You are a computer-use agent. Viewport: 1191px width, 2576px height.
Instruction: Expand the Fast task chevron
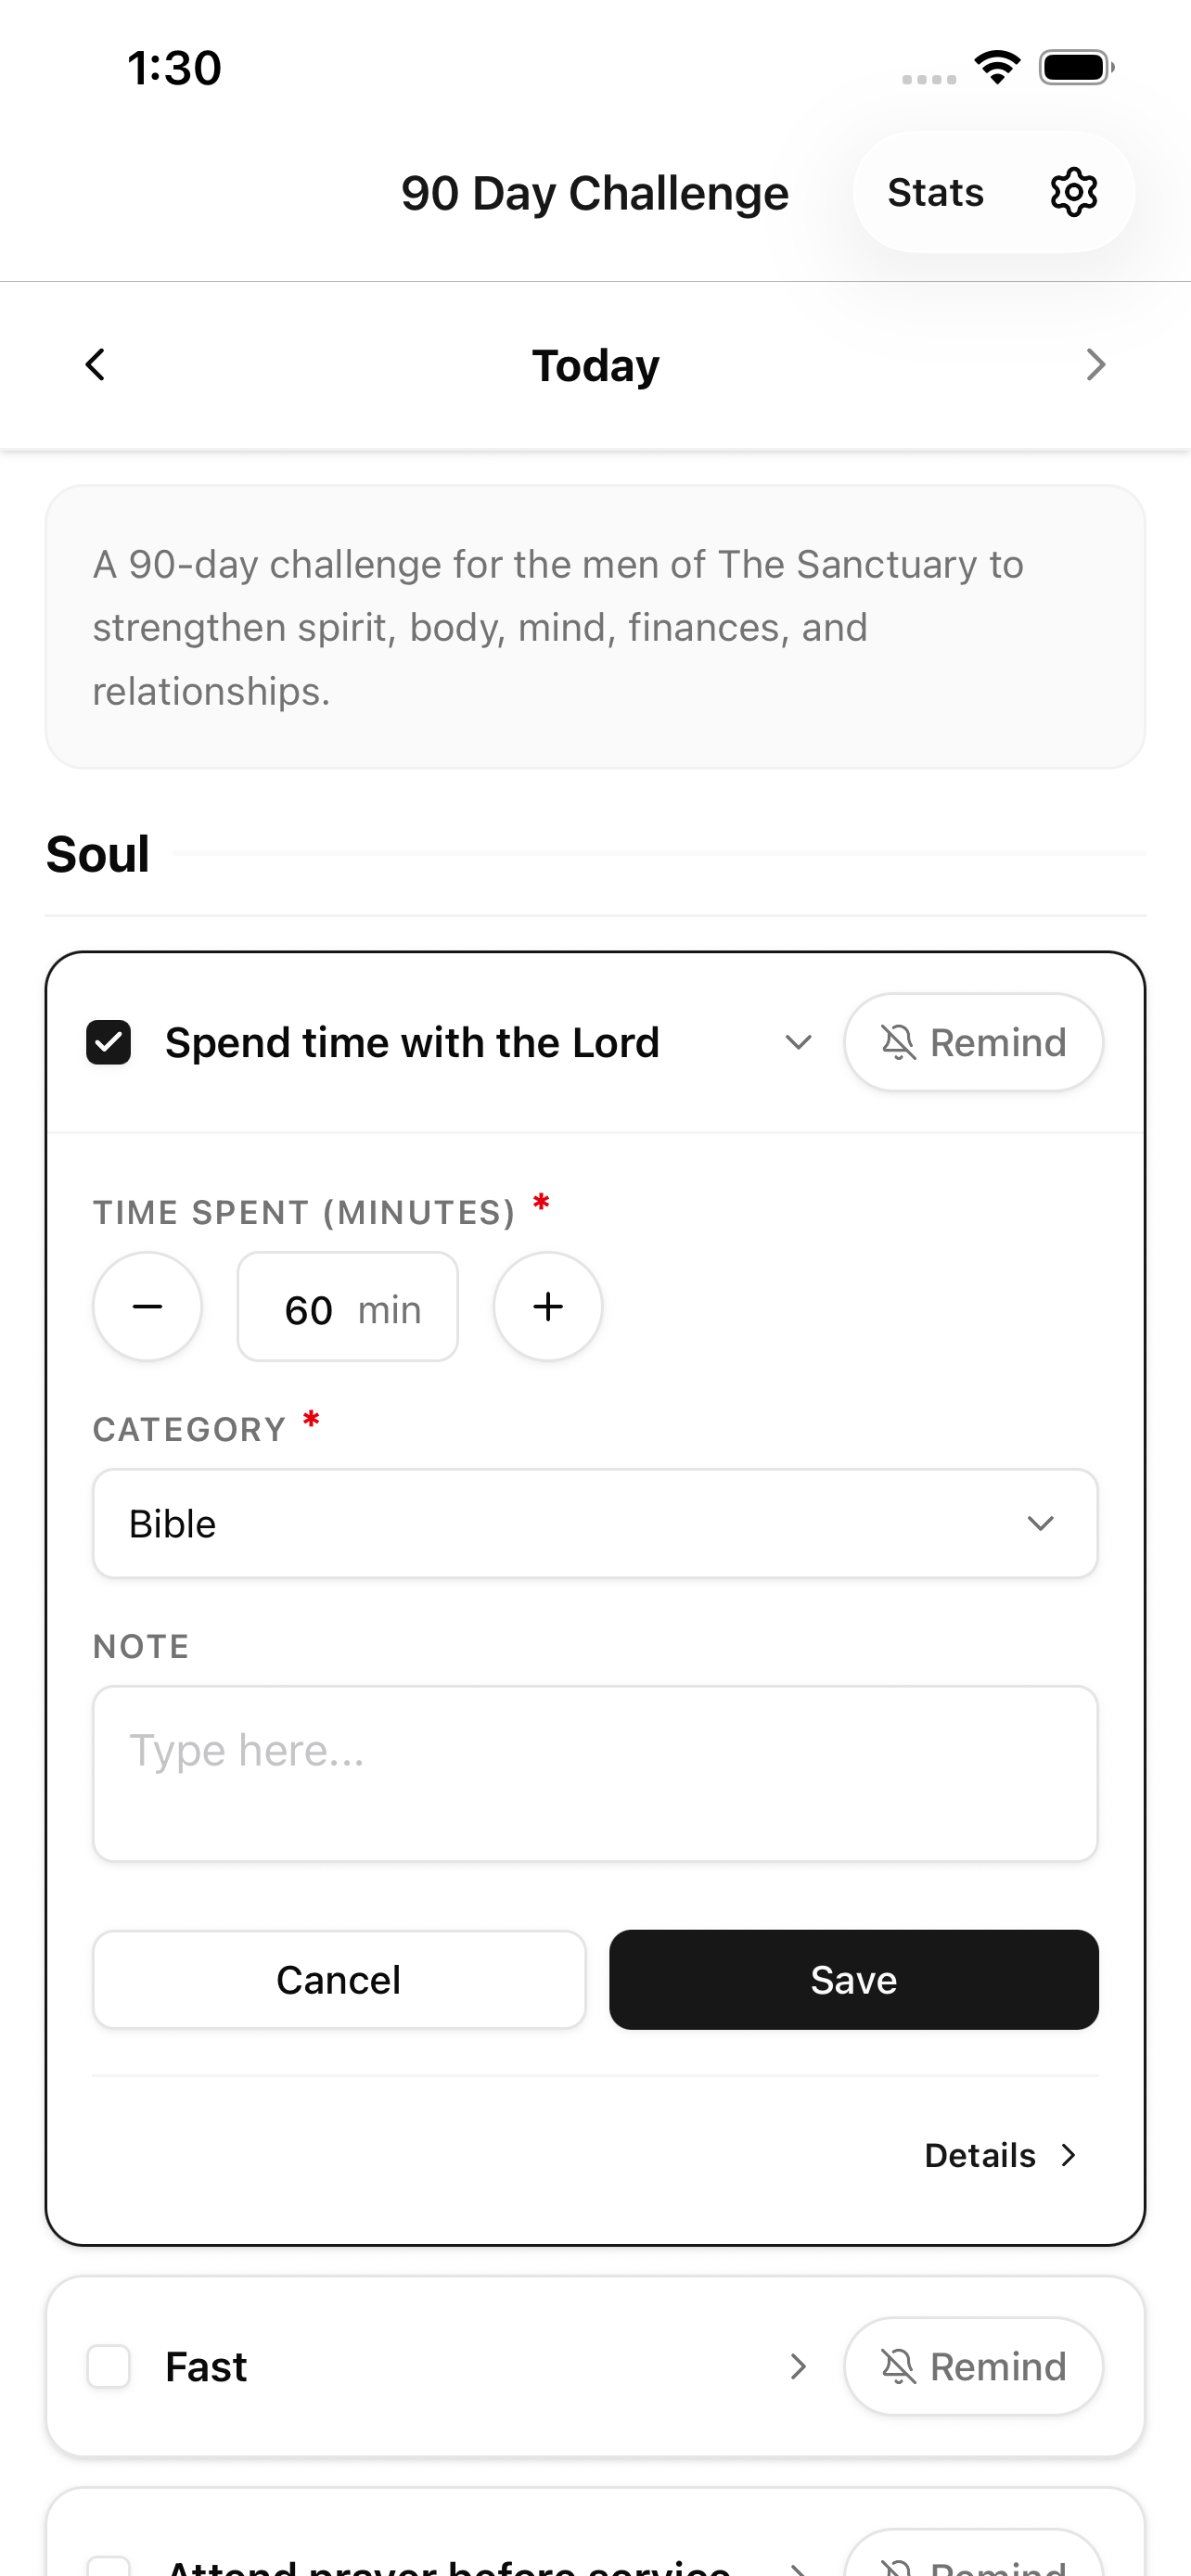pos(798,2366)
